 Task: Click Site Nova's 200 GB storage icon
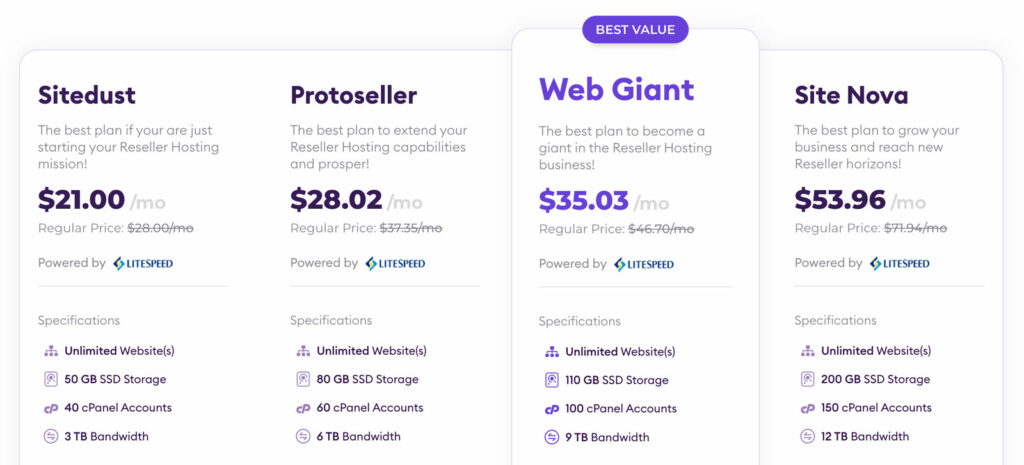808,379
